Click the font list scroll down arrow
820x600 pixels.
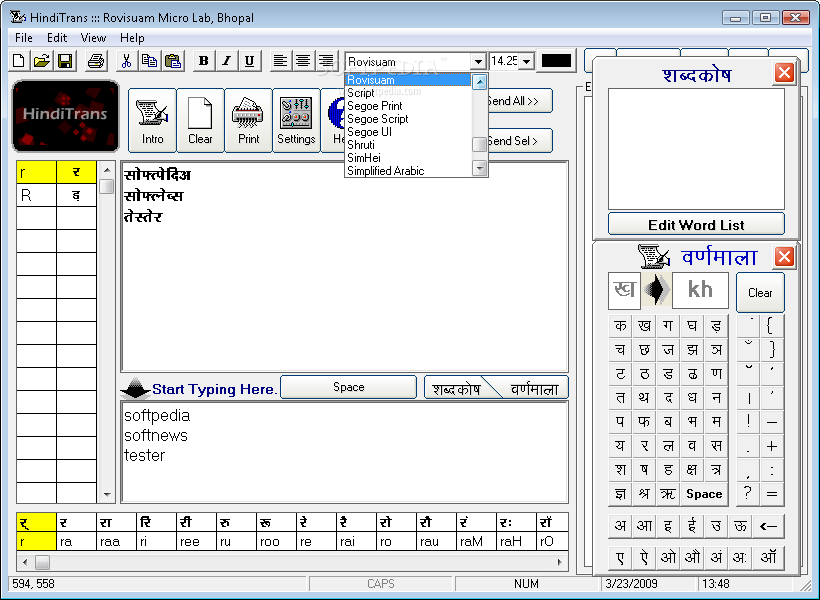point(480,168)
